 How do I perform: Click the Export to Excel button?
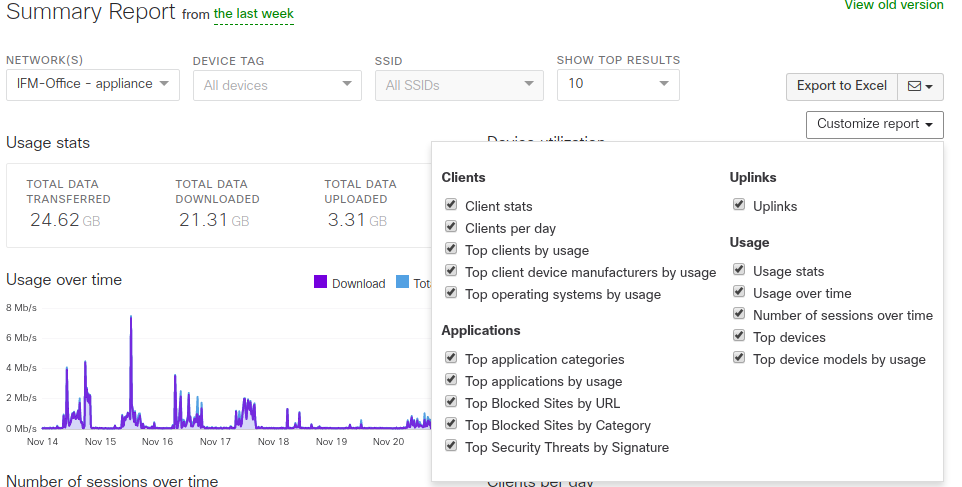[x=842, y=86]
